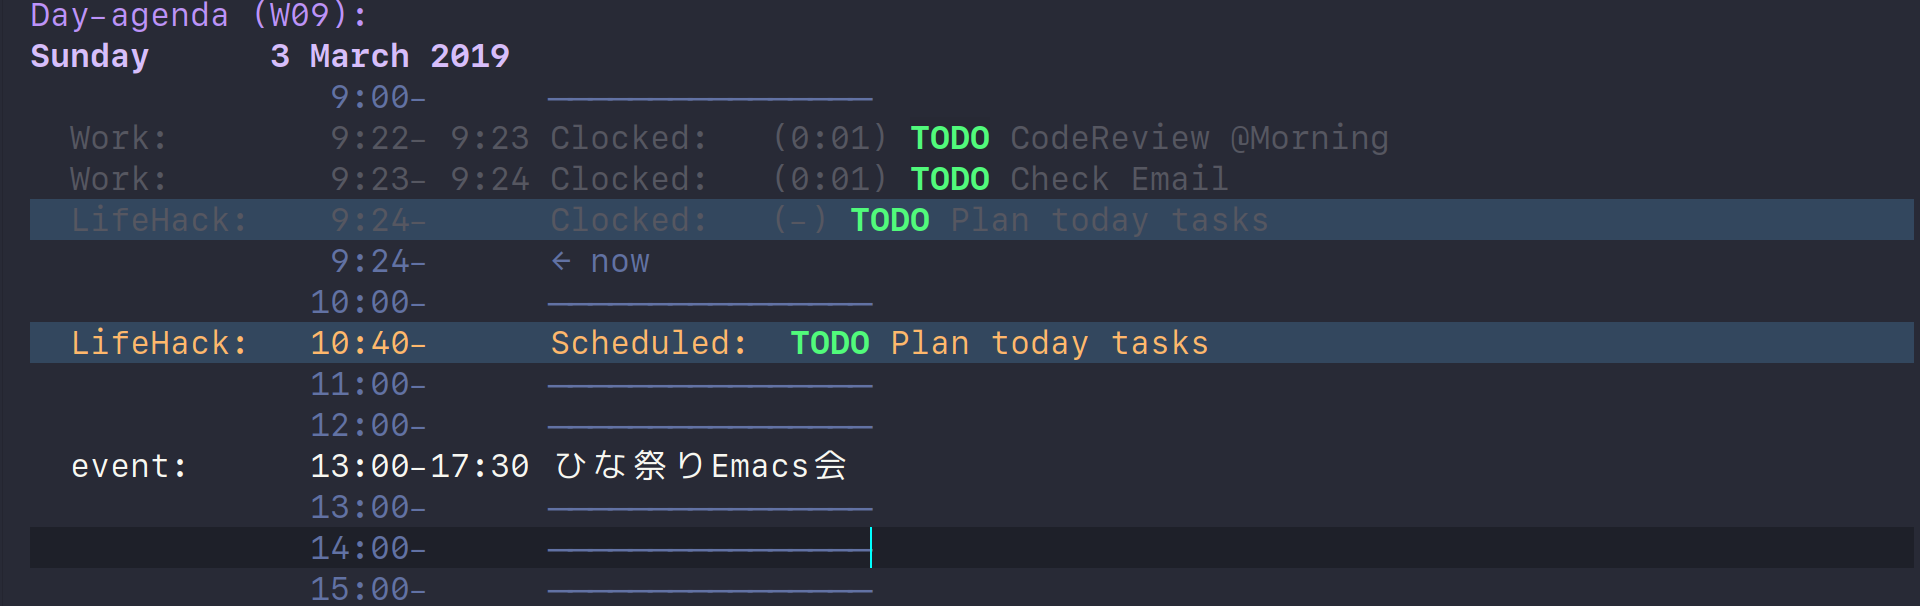The height and width of the screenshot is (606, 1920).
Task: Toggle TODO state on the 10:40 scheduled entry
Action: (829, 343)
